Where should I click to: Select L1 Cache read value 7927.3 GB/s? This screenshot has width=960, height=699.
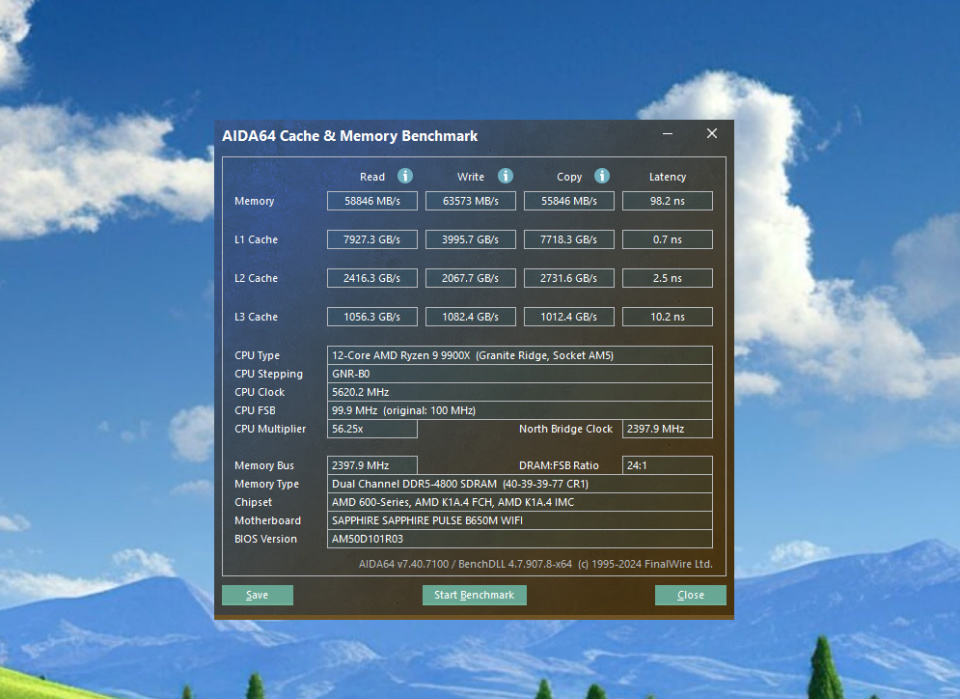point(372,239)
